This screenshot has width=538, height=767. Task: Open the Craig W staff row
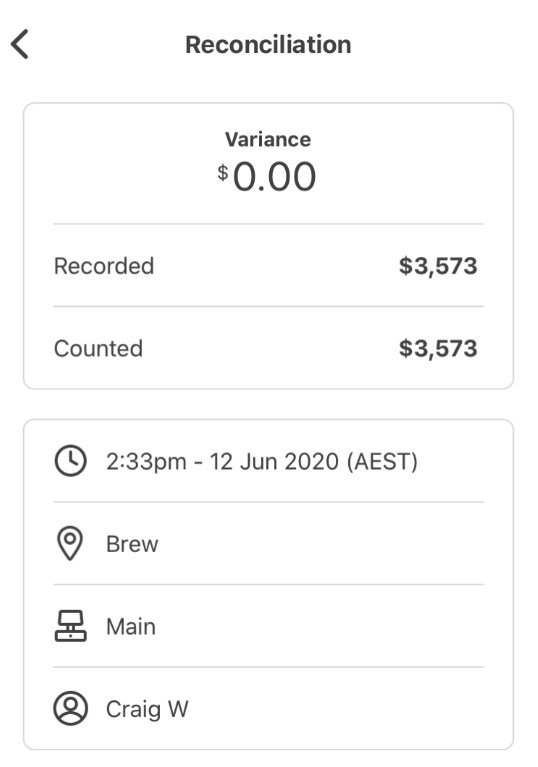269,708
